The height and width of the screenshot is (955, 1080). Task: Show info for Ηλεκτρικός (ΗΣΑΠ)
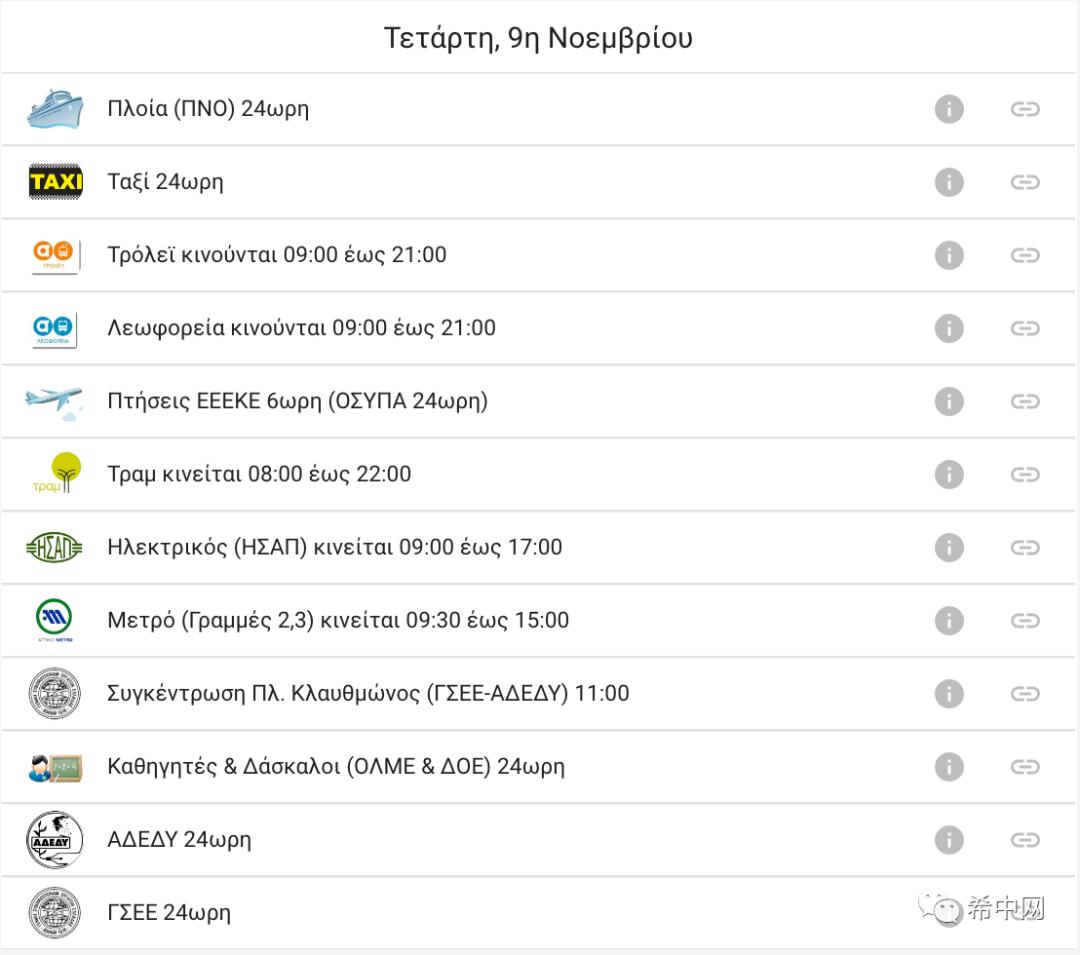(948, 547)
